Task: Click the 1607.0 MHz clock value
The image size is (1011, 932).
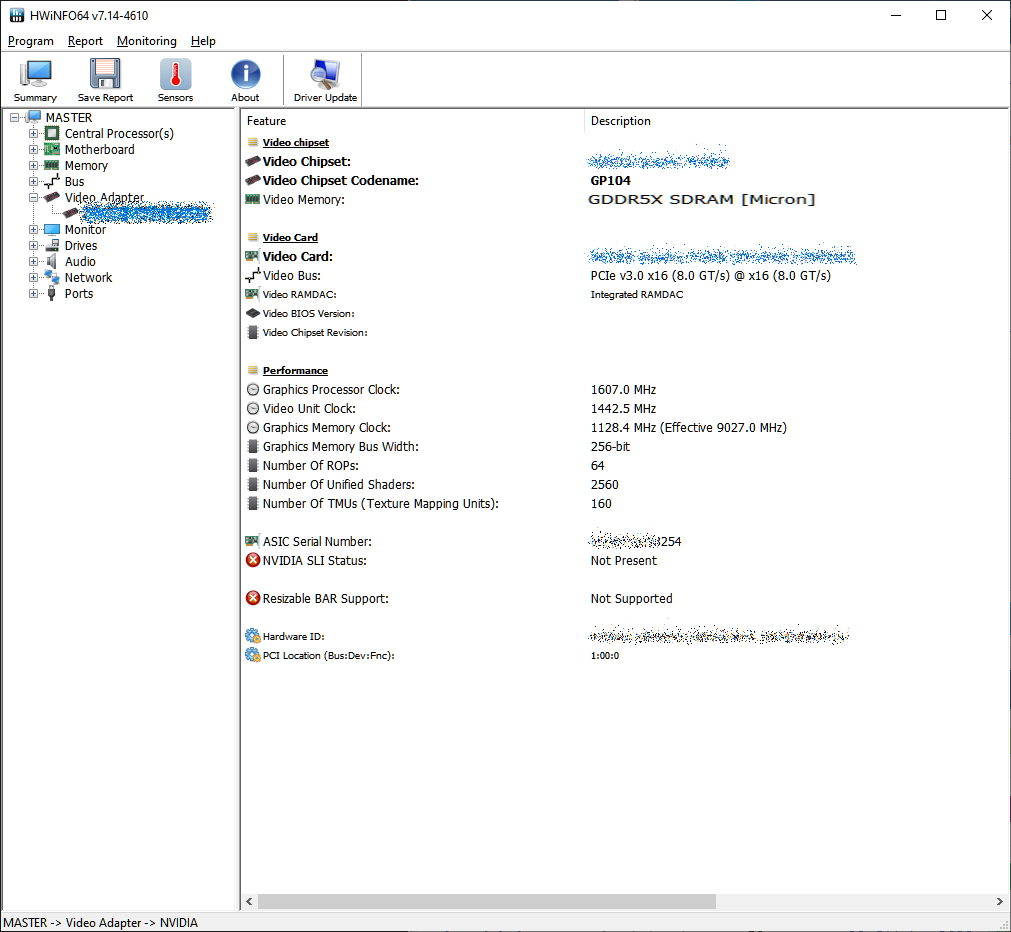Action: click(623, 390)
